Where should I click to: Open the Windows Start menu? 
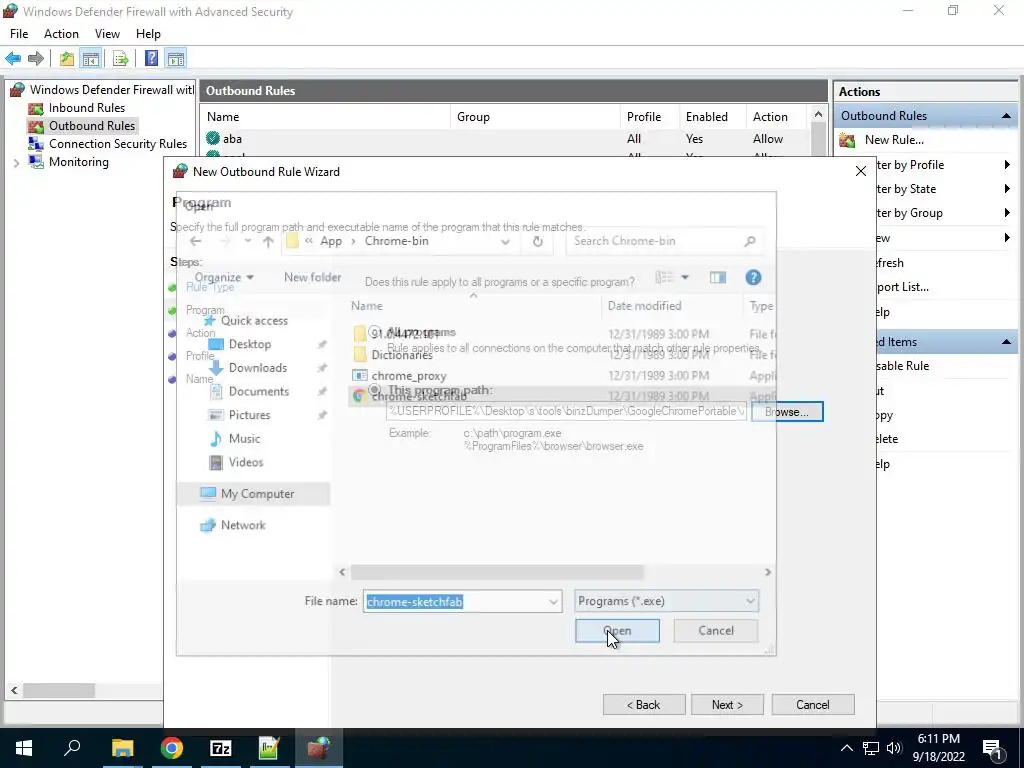(x=24, y=748)
